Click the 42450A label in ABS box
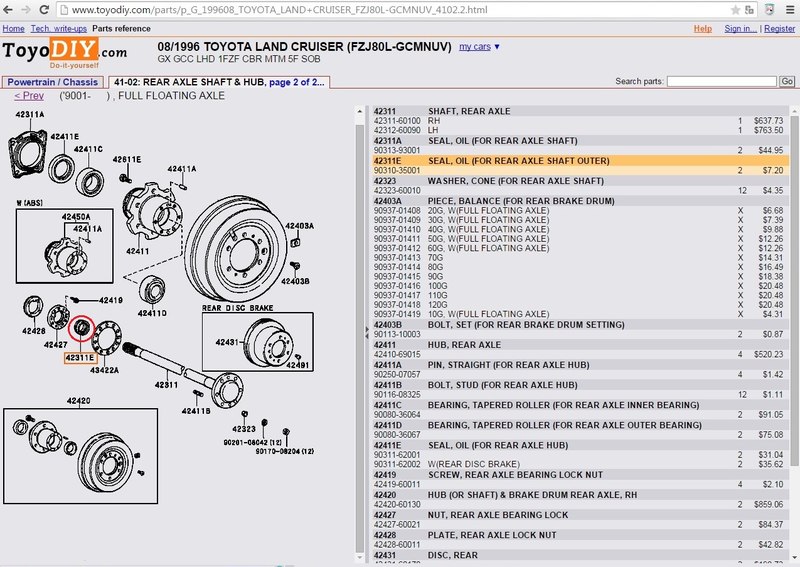The width and height of the screenshot is (800, 567). 76,216
